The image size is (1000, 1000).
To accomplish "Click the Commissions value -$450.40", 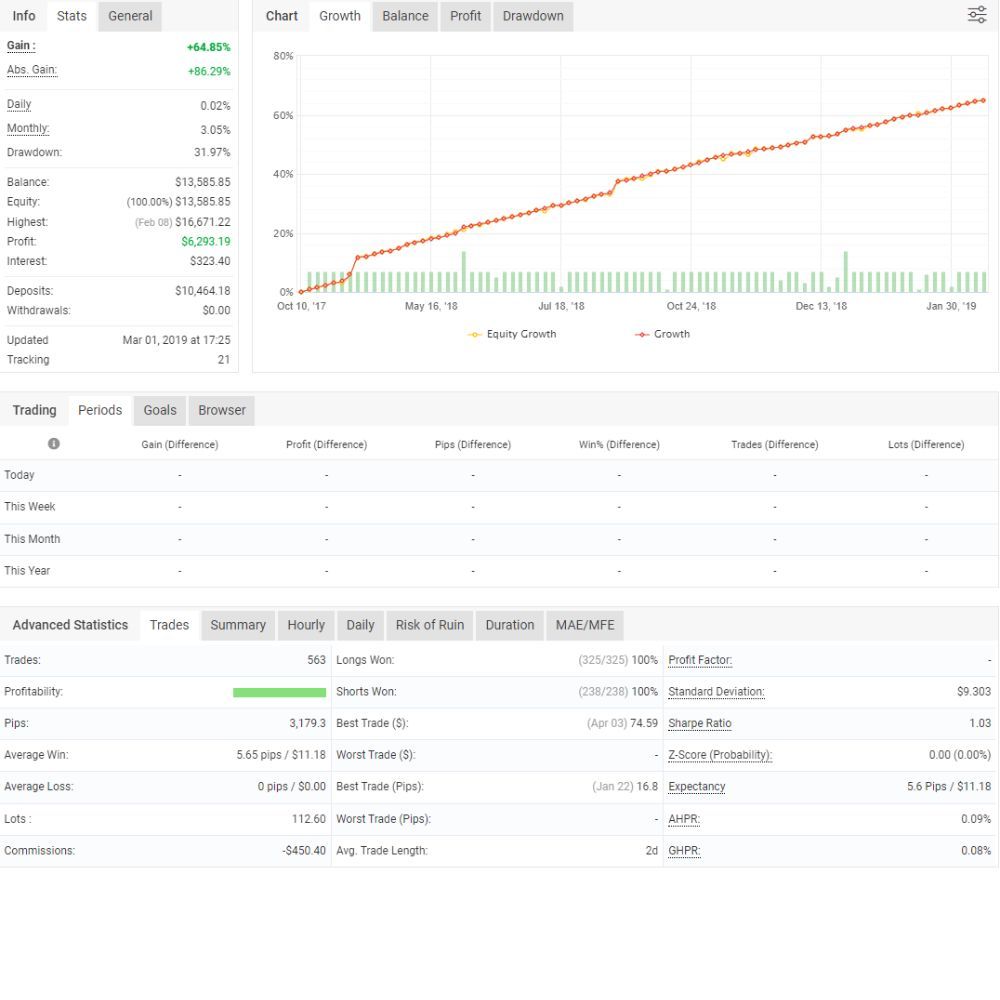I will point(304,851).
